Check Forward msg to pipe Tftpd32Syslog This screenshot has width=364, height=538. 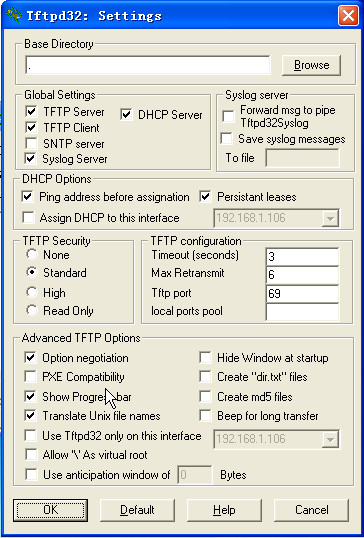click(228, 116)
